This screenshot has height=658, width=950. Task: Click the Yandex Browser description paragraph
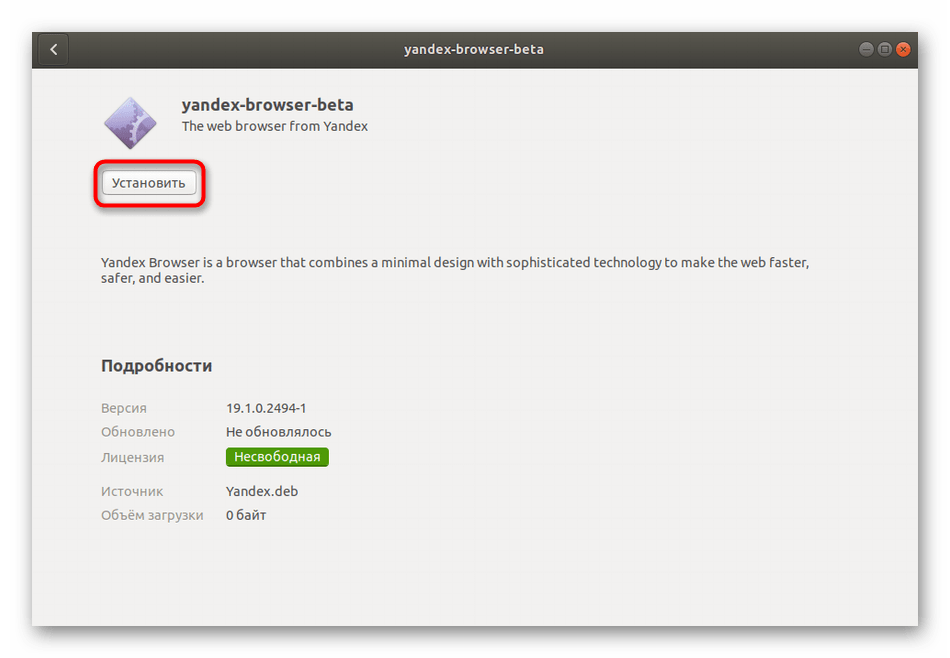[455, 270]
